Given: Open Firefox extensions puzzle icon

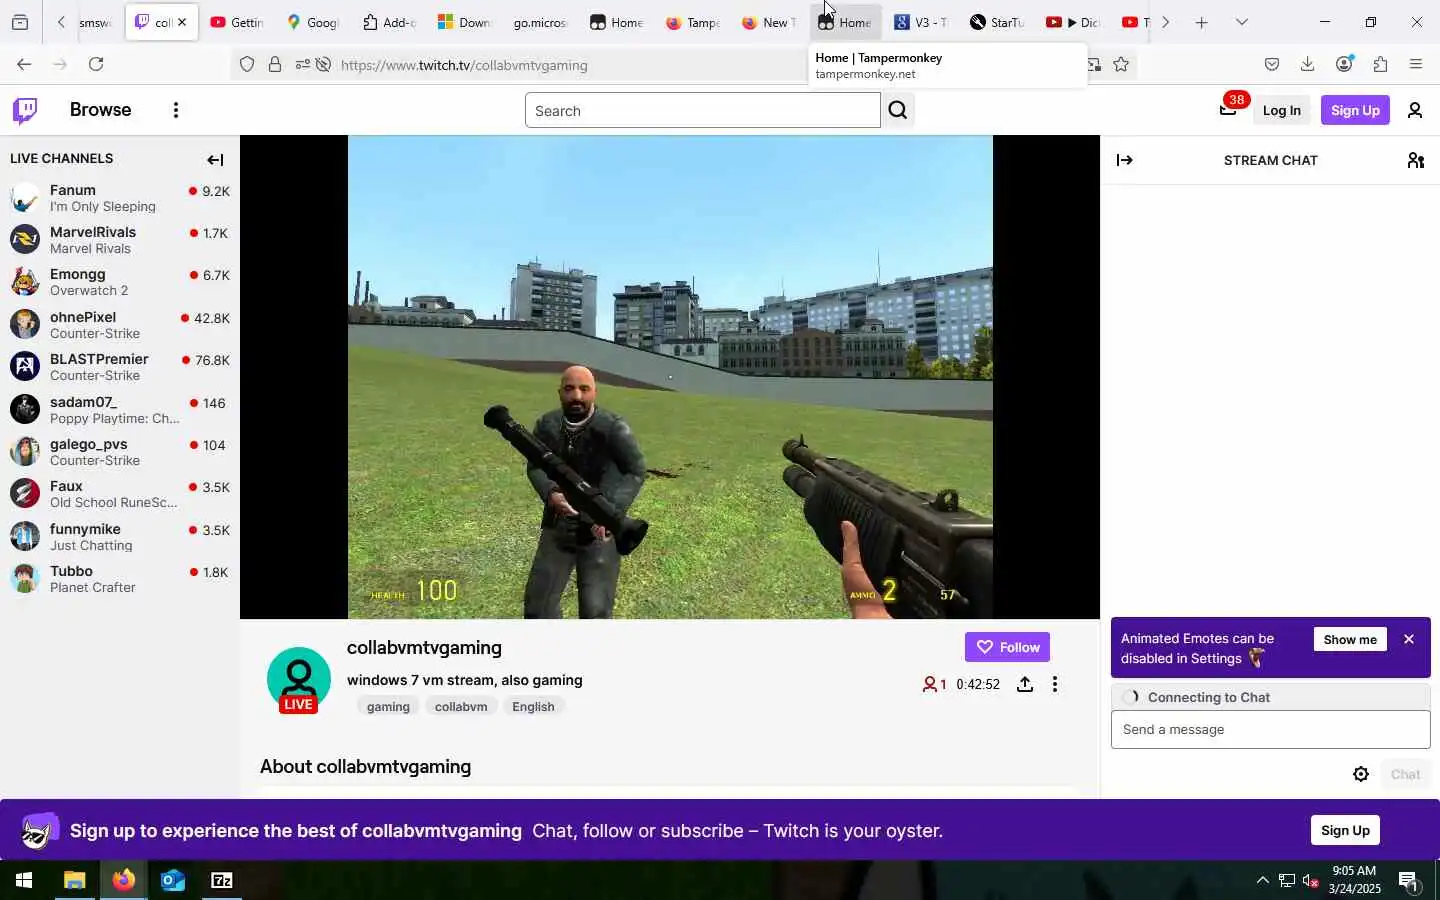Looking at the screenshot, I should 1380,64.
